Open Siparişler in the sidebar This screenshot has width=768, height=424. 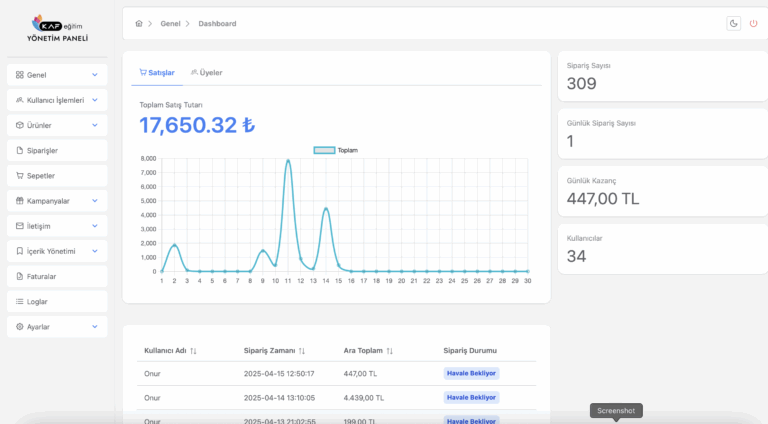pos(57,150)
